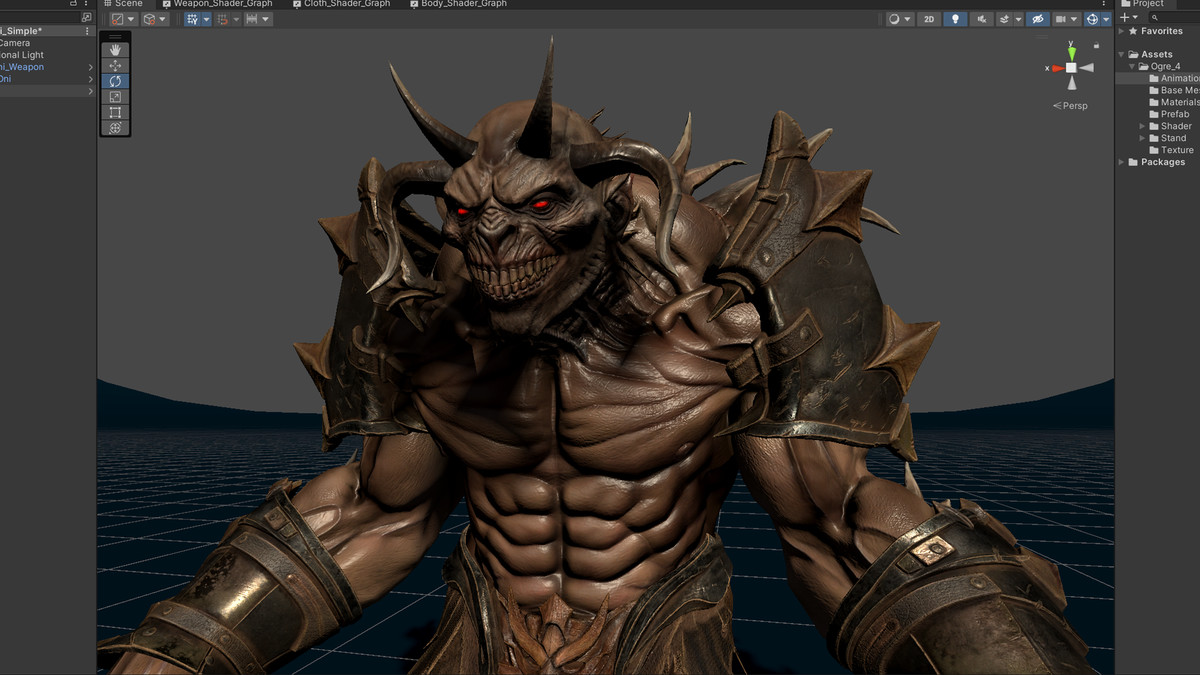Select the Move tool
The image size is (1200, 675).
[114, 64]
